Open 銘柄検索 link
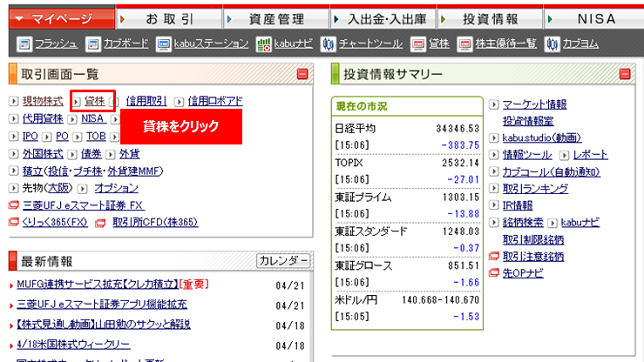This screenshot has width=644, height=362. coord(523,223)
